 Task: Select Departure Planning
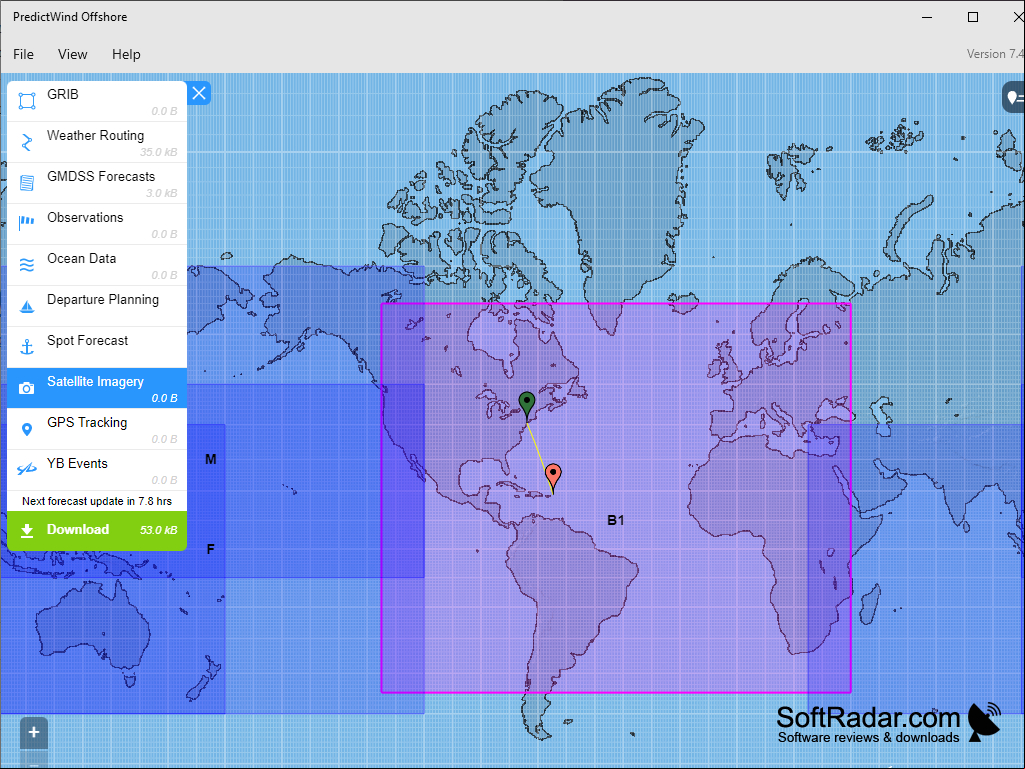pos(97,306)
